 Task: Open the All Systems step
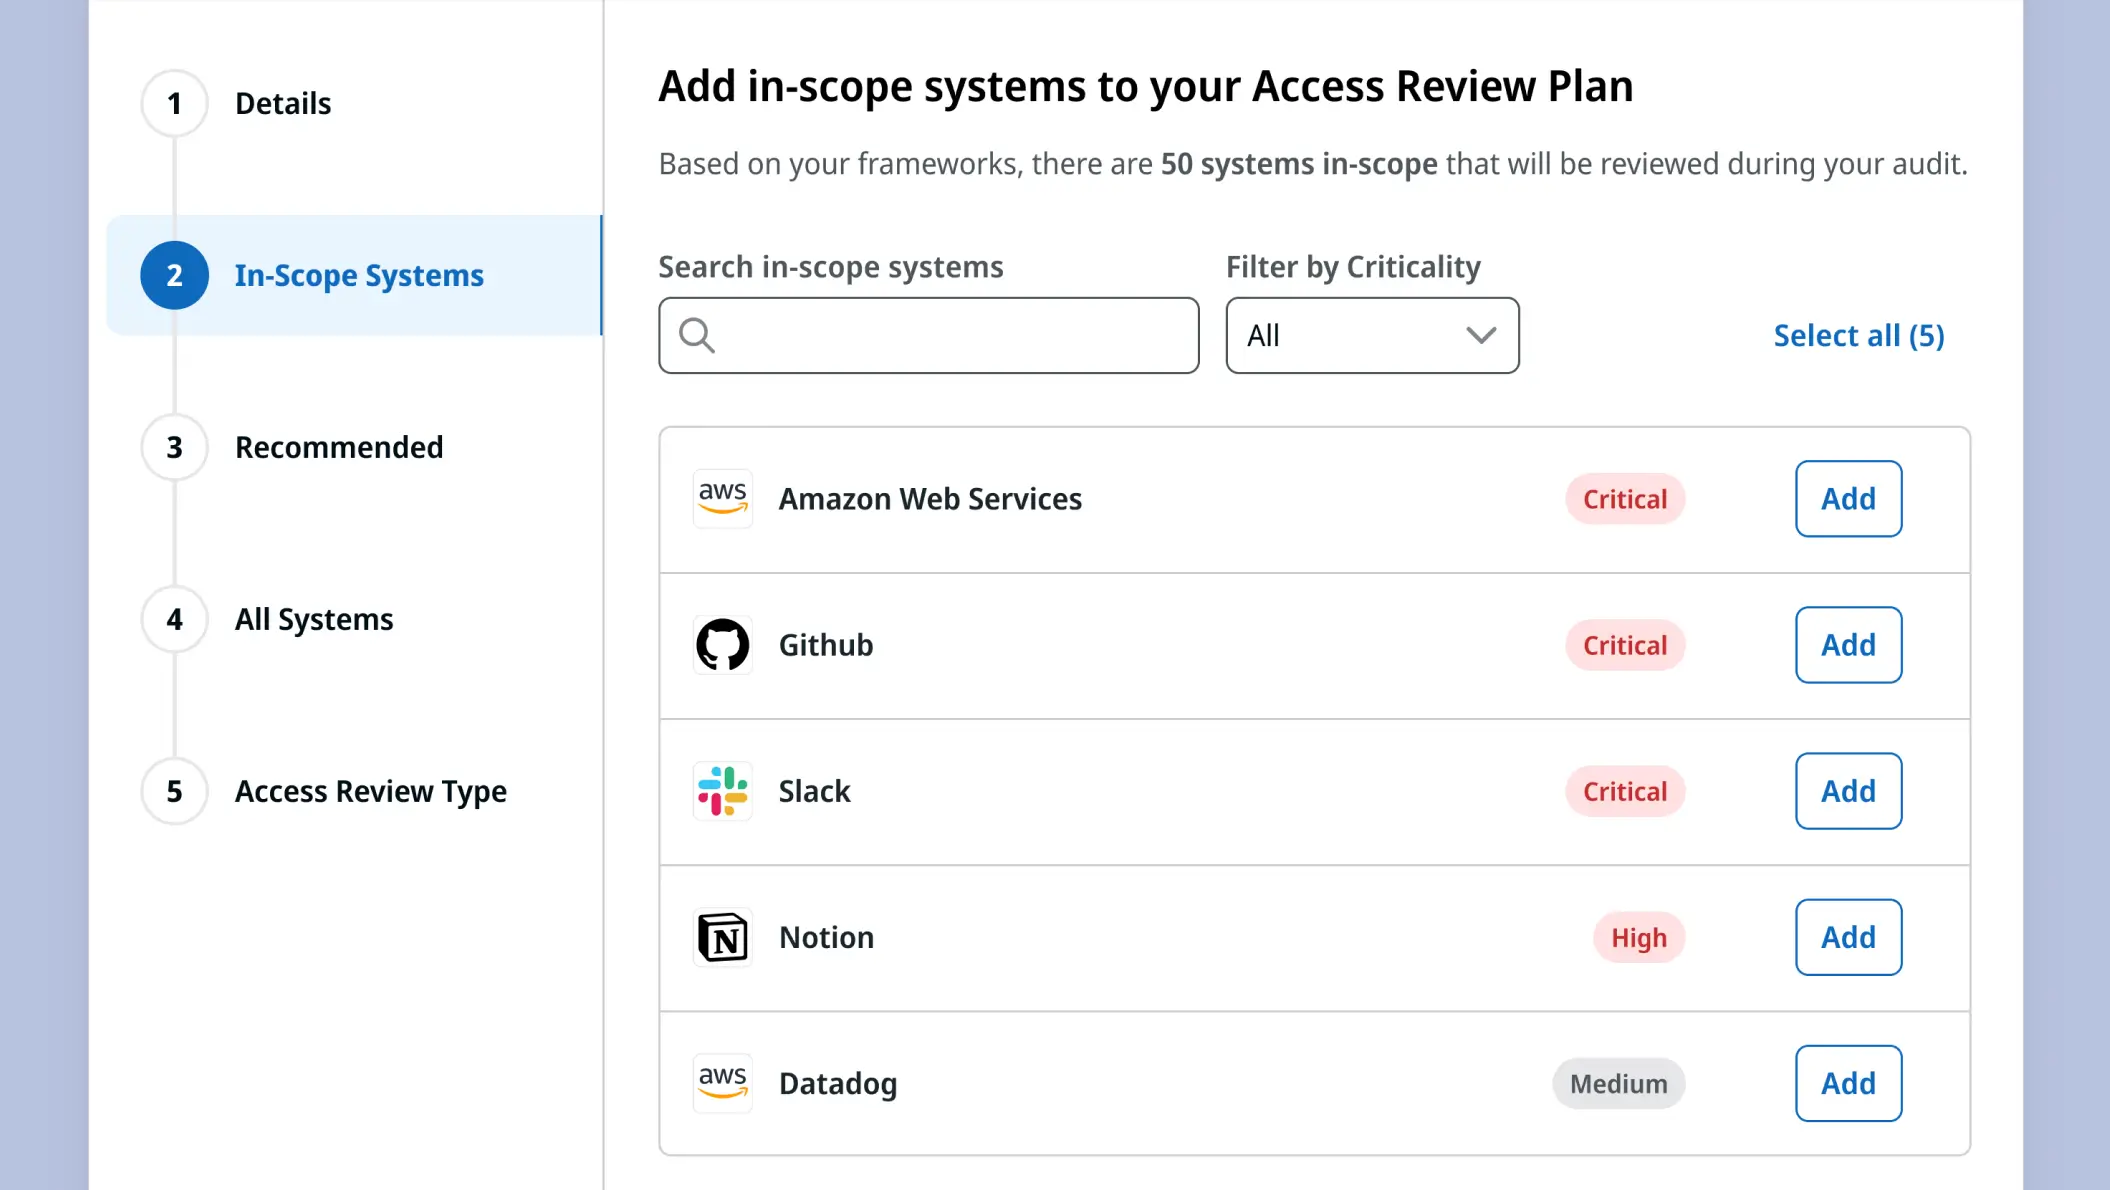[x=314, y=619]
